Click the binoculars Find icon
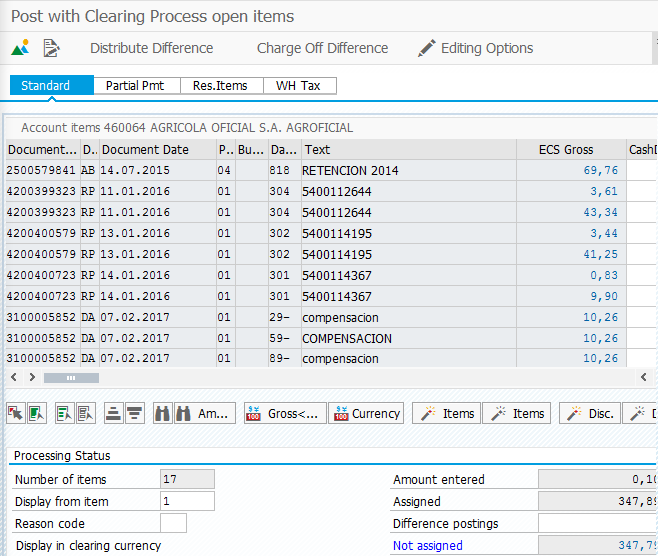The height and width of the screenshot is (556, 658). click(x=162, y=413)
